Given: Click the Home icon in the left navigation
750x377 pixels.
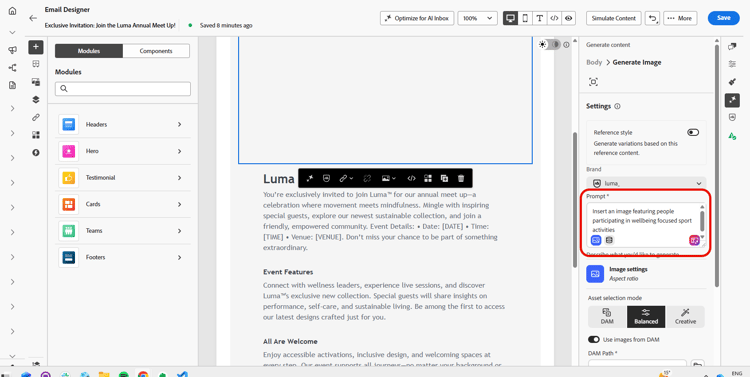Looking at the screenshot, I should click(12, 11).
